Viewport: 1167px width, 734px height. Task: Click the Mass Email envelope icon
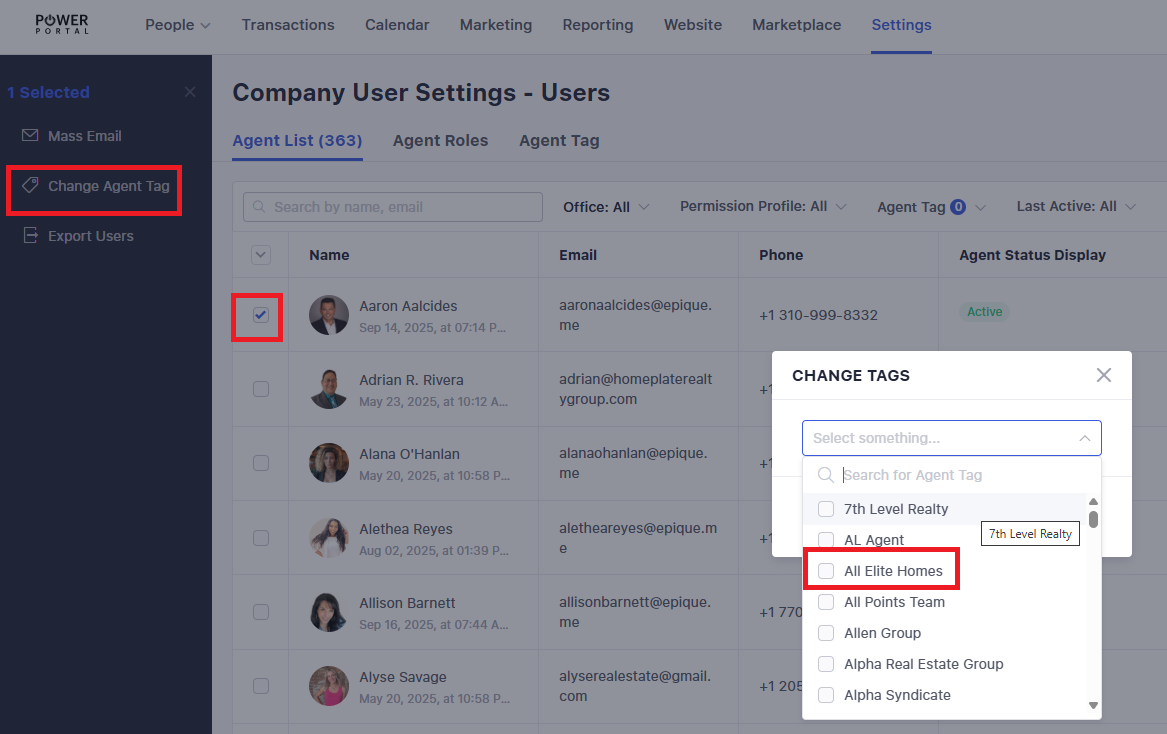click(x=30, y=136)
